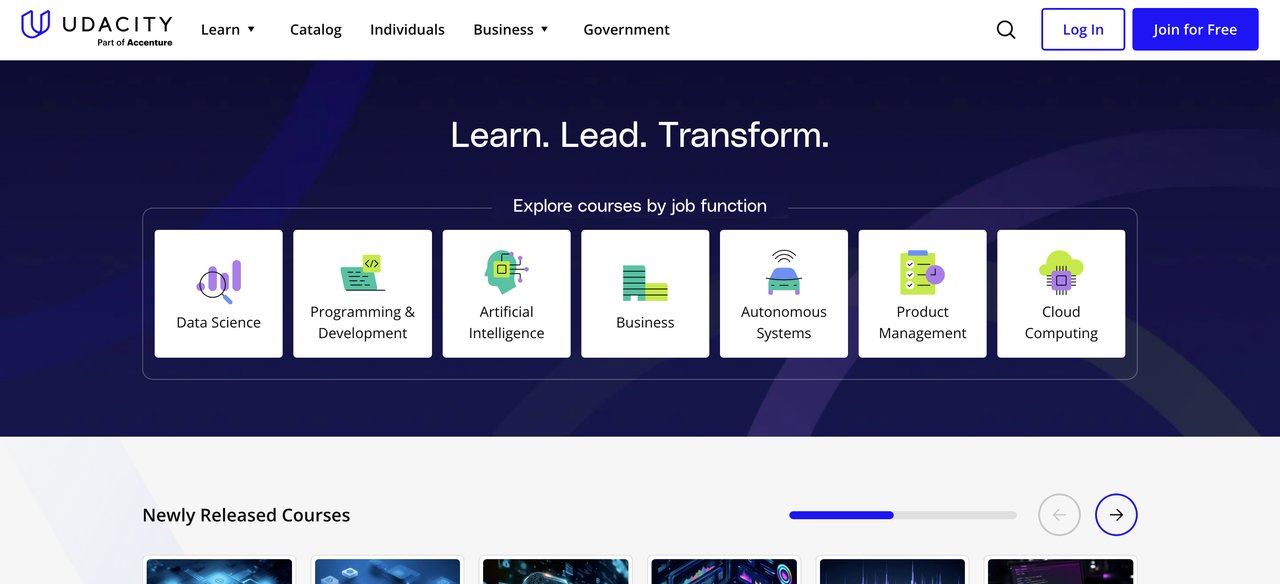Click the Artificial Intelligence card text
This screenshot has height=584, width=1280.
[x=506, y=322]
